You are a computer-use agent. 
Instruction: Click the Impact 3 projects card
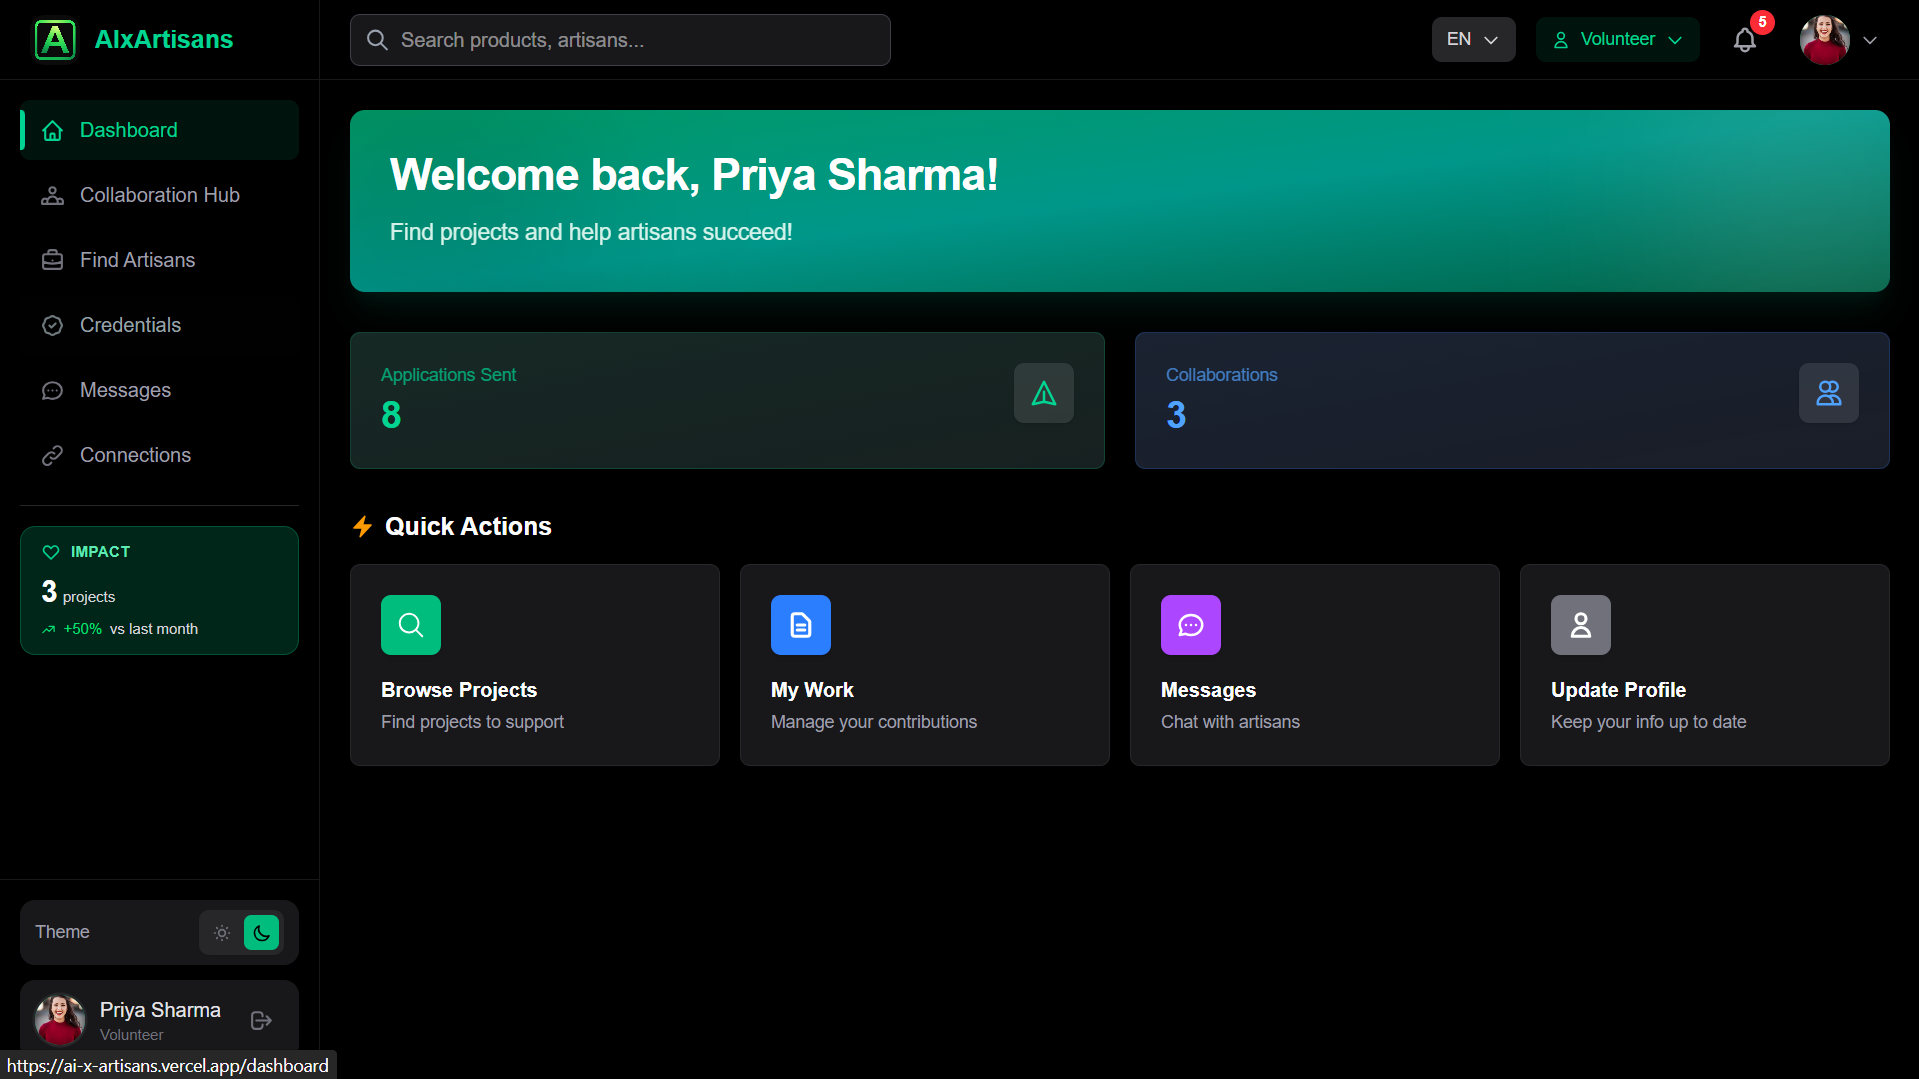pyautogui.click(x=160, y=591)
